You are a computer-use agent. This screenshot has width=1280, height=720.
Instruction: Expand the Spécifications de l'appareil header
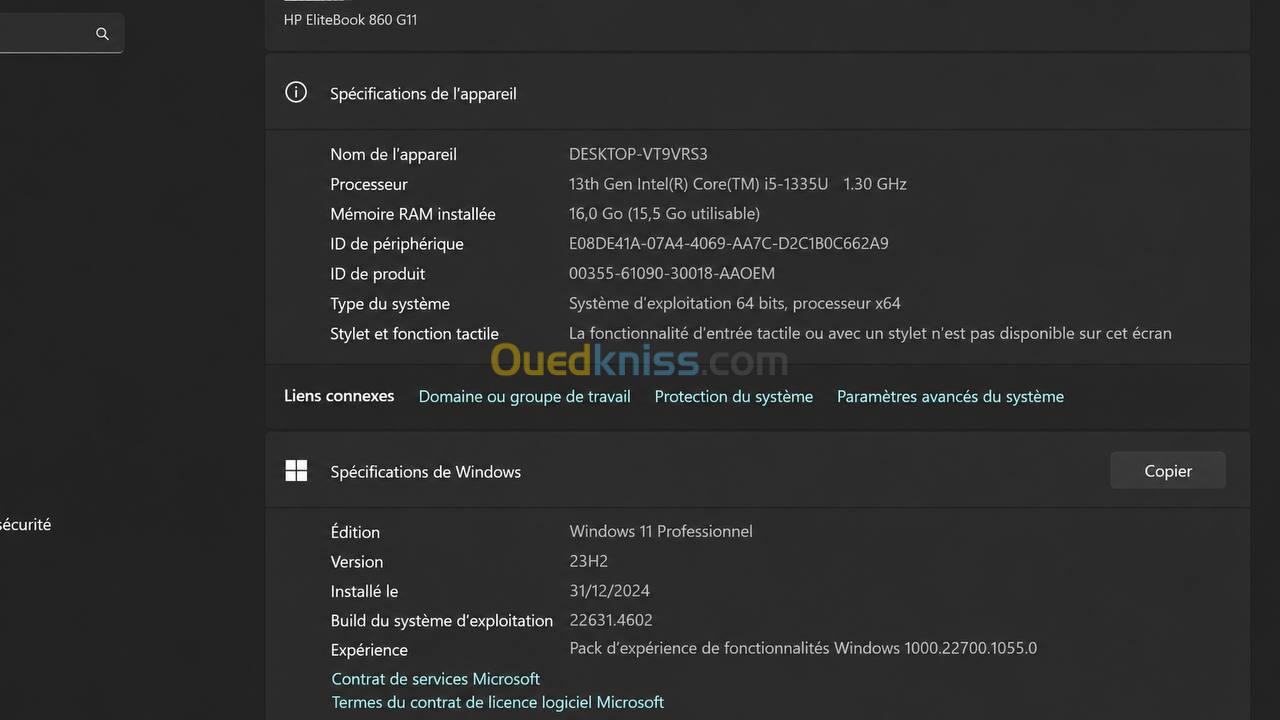pyautogui.click(x=757, y=92)
